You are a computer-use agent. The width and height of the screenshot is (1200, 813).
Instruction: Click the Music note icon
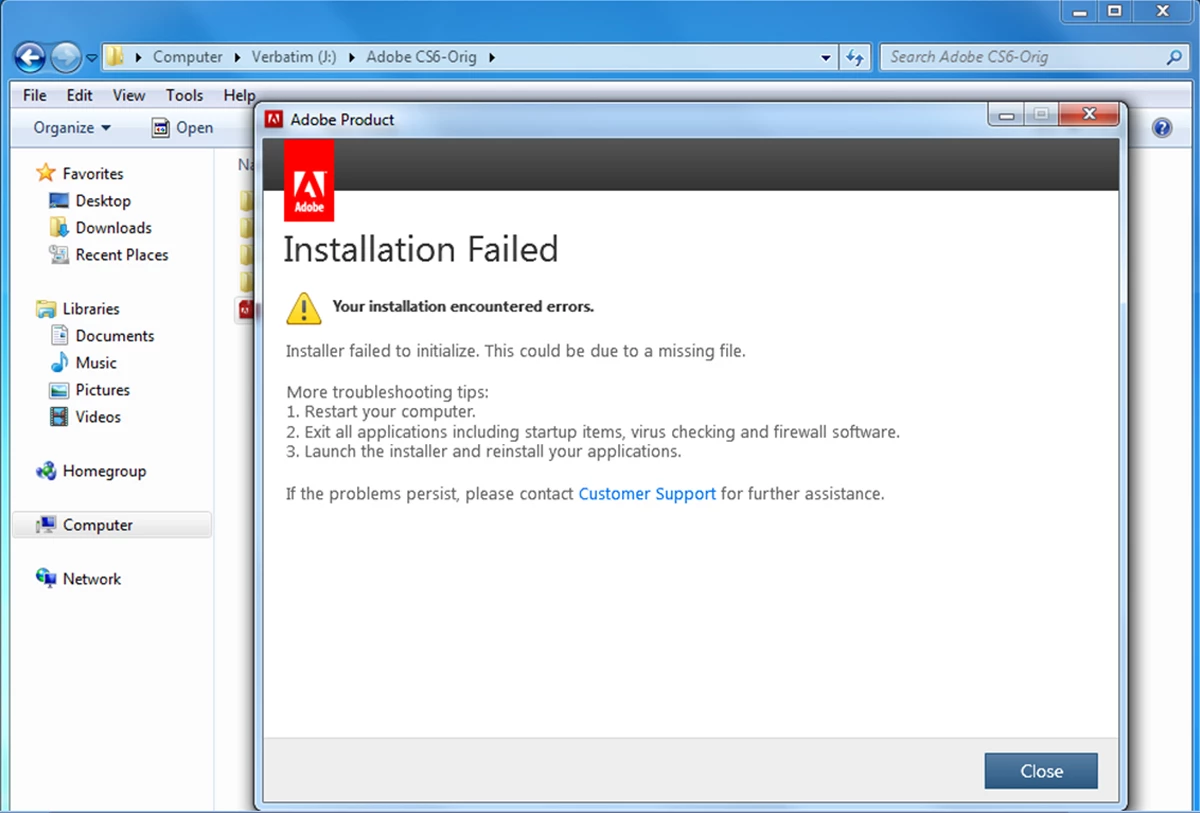(x=59, y=363)
